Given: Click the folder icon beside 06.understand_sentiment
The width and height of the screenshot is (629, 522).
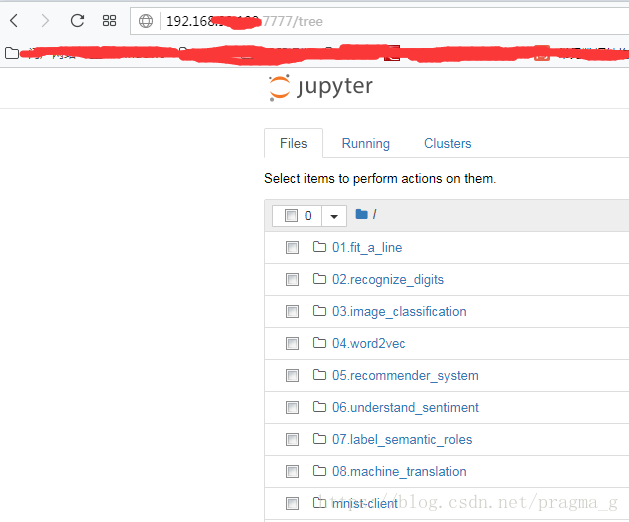Looking at the screenshot, I should coord(319,407).
